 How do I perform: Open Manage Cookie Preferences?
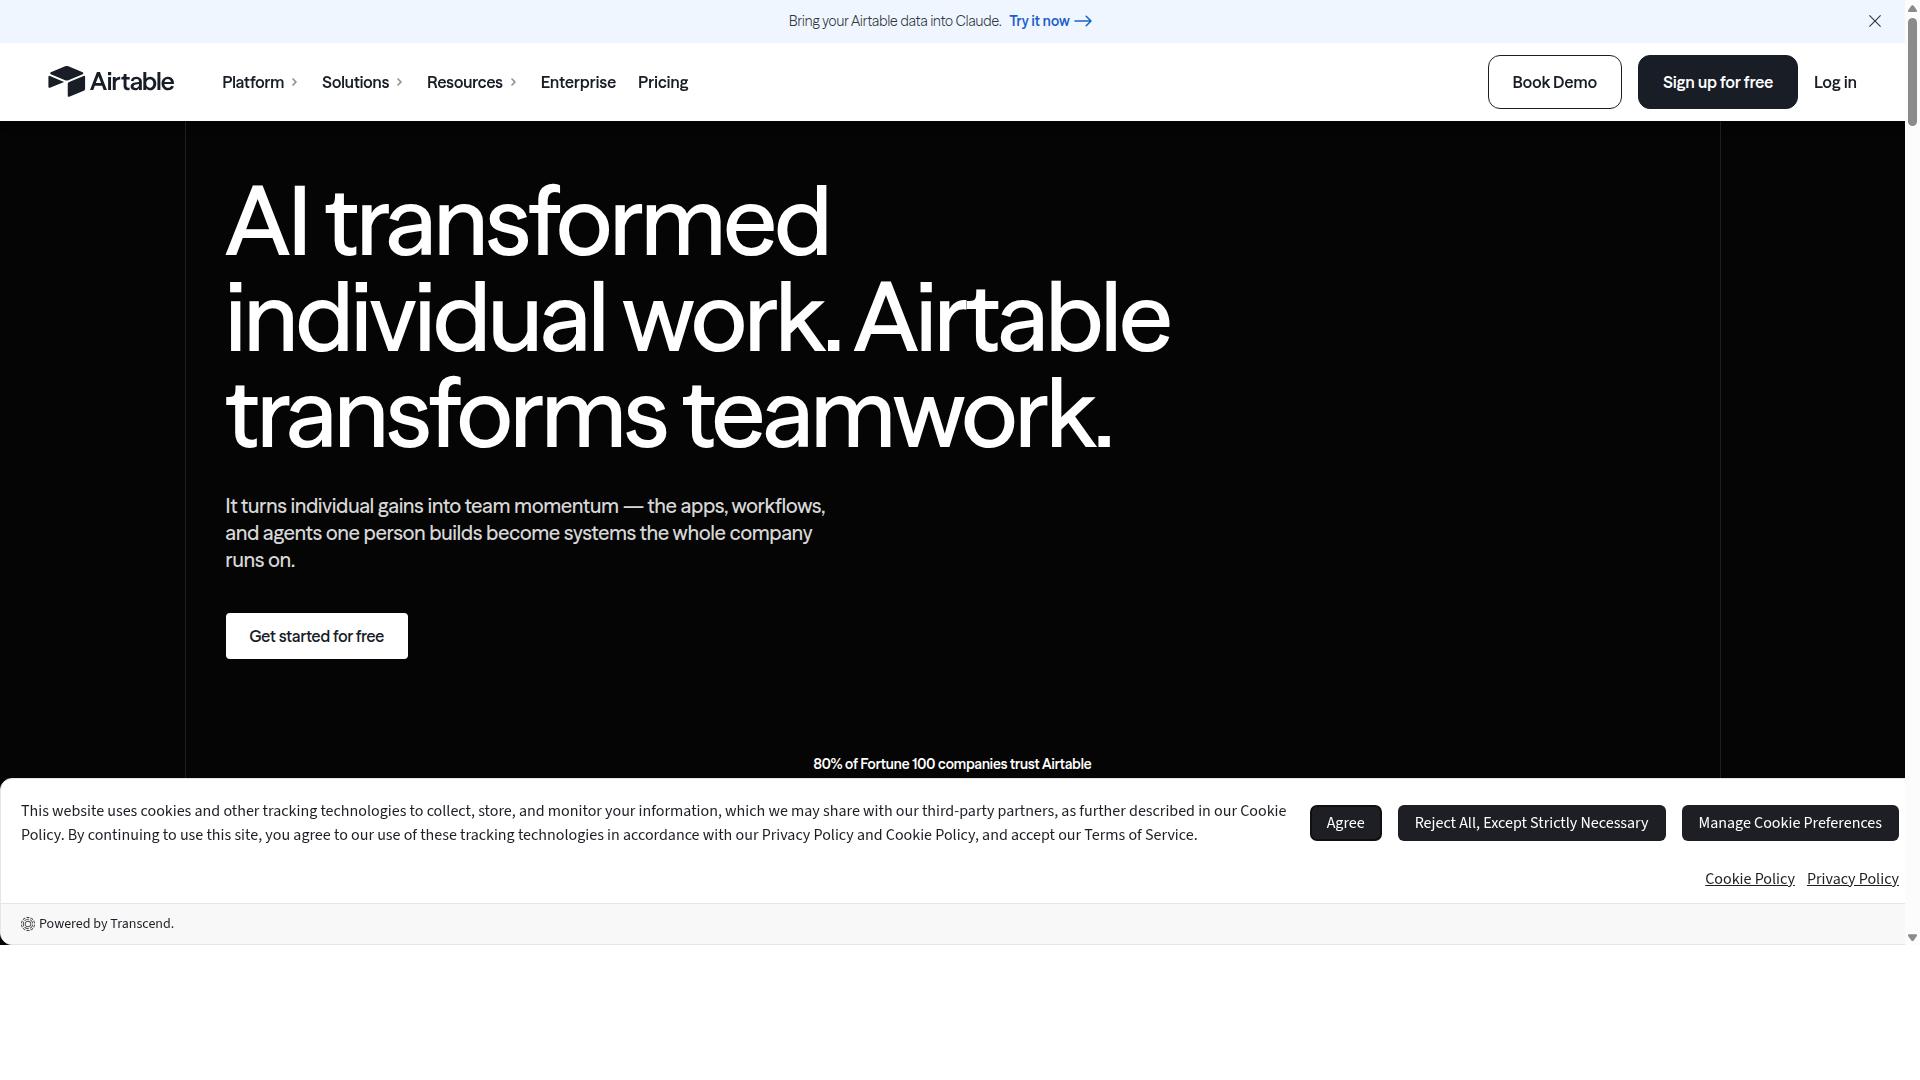tap(1790, 823)
